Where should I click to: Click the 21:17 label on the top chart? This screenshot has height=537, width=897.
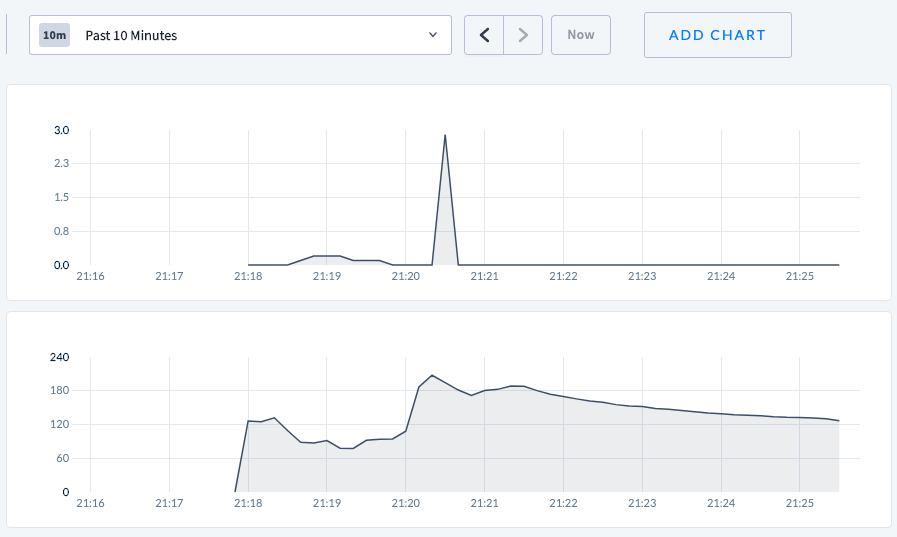[x=169, y=276]
